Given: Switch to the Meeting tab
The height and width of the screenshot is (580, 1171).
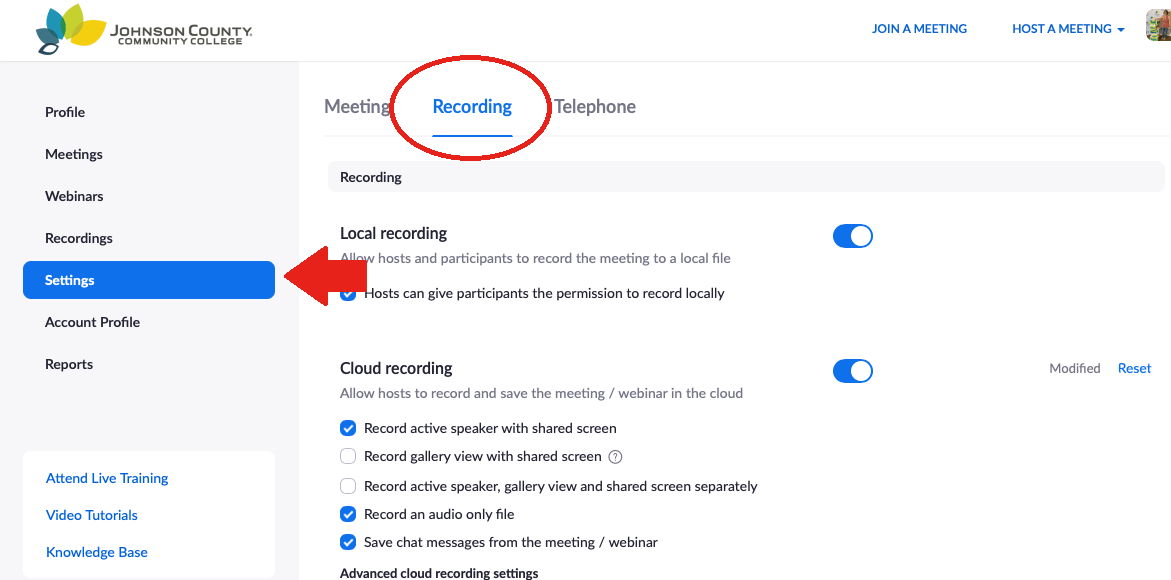Looking at the screenshot, I should pos(357,107).
